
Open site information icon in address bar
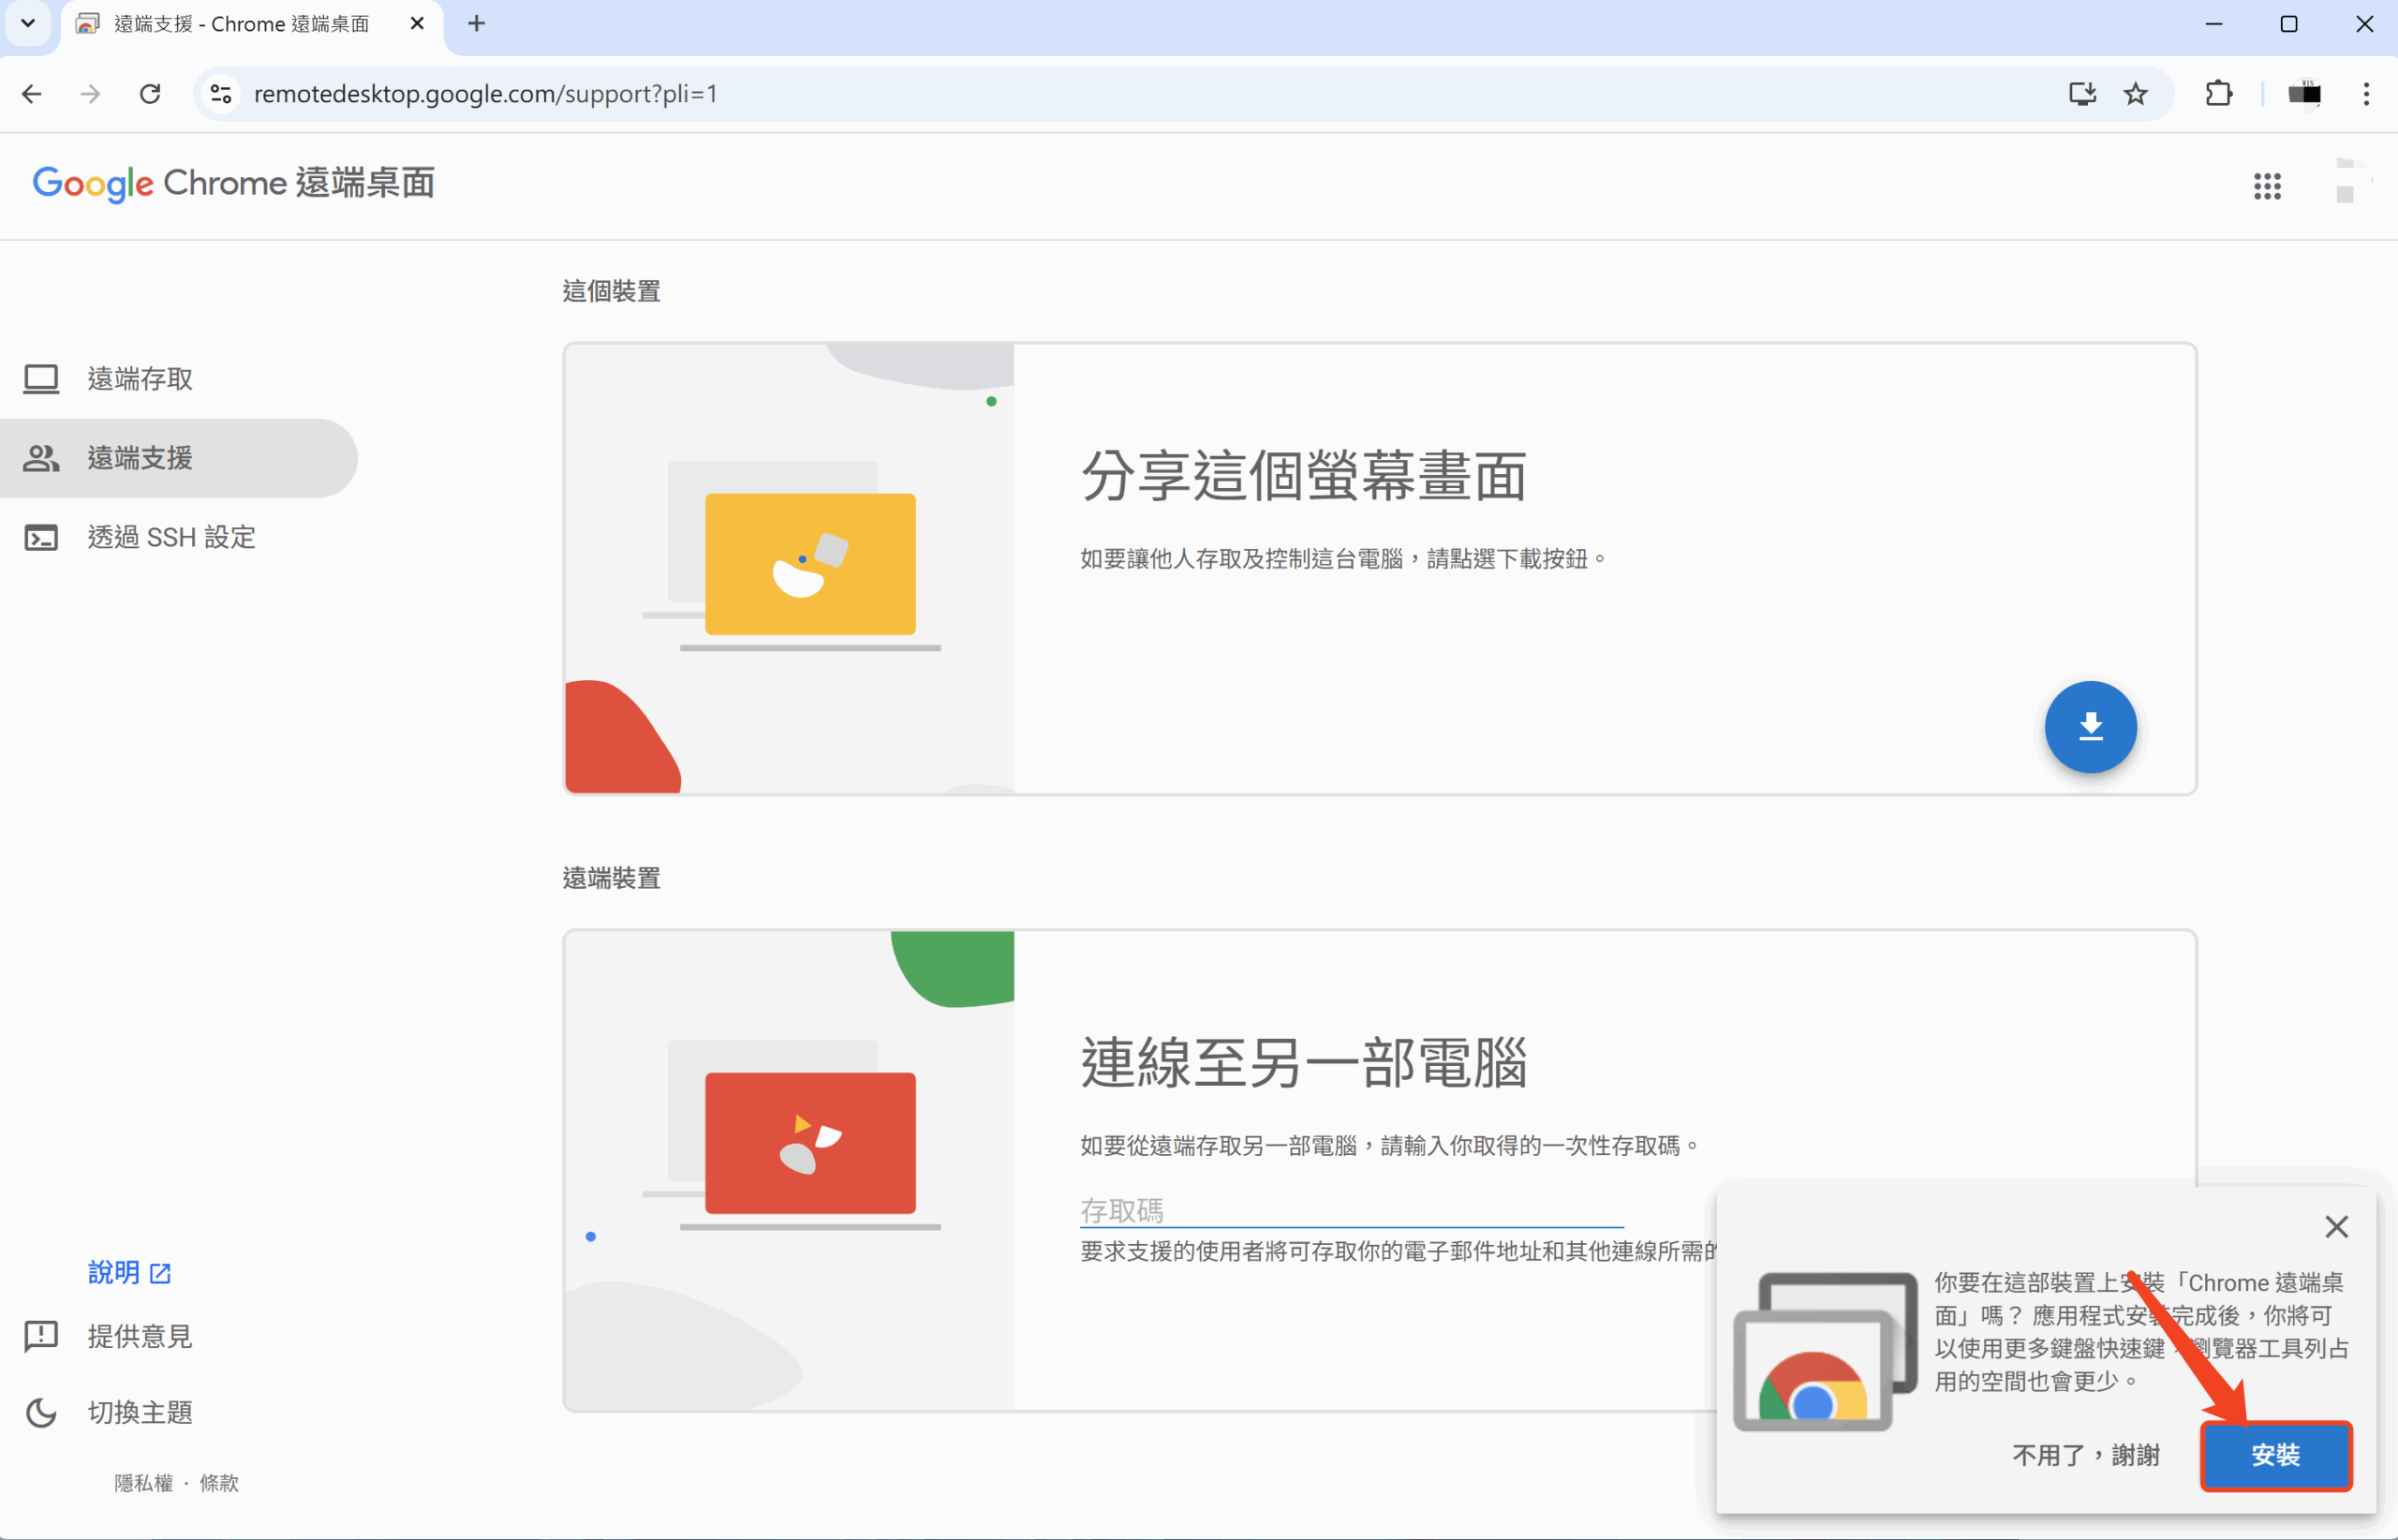(x=221, y=94)
